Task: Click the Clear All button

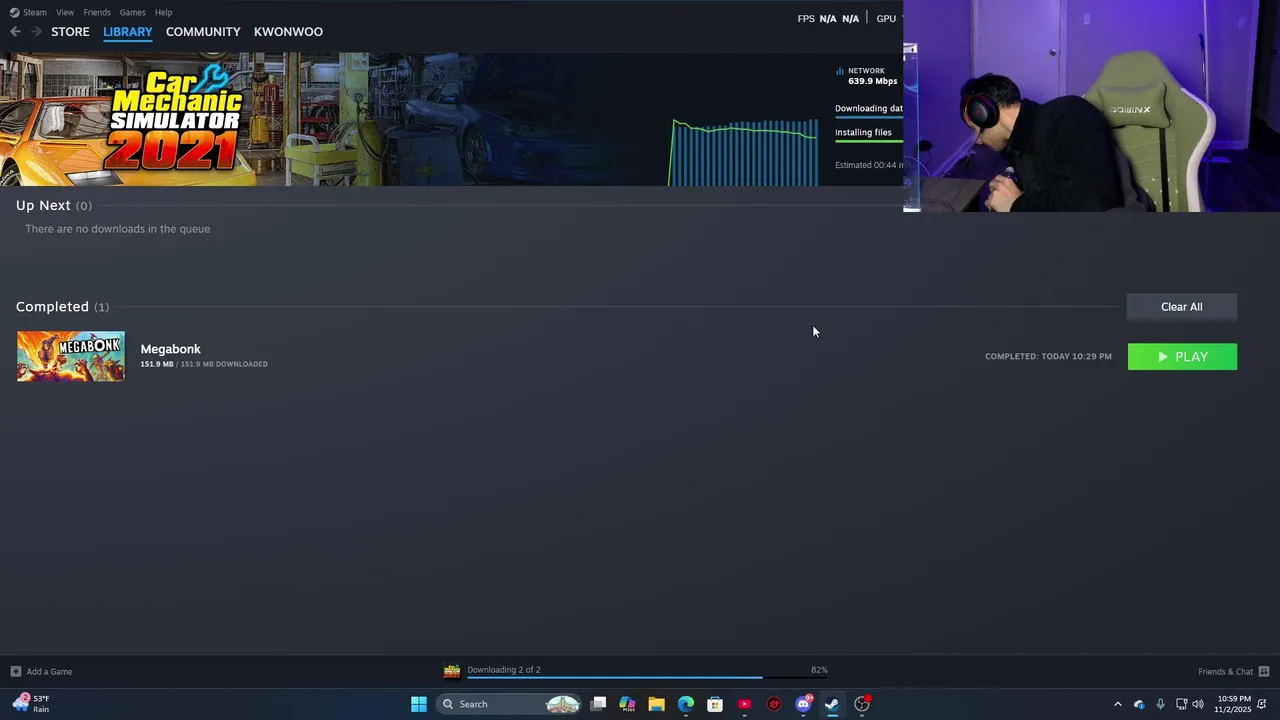Action: (1182, 307)
